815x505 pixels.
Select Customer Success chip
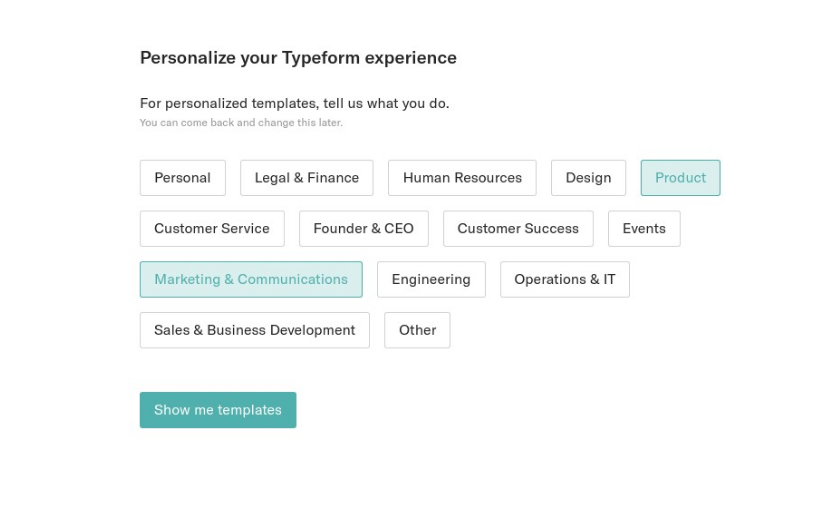(x=518, y=229)
